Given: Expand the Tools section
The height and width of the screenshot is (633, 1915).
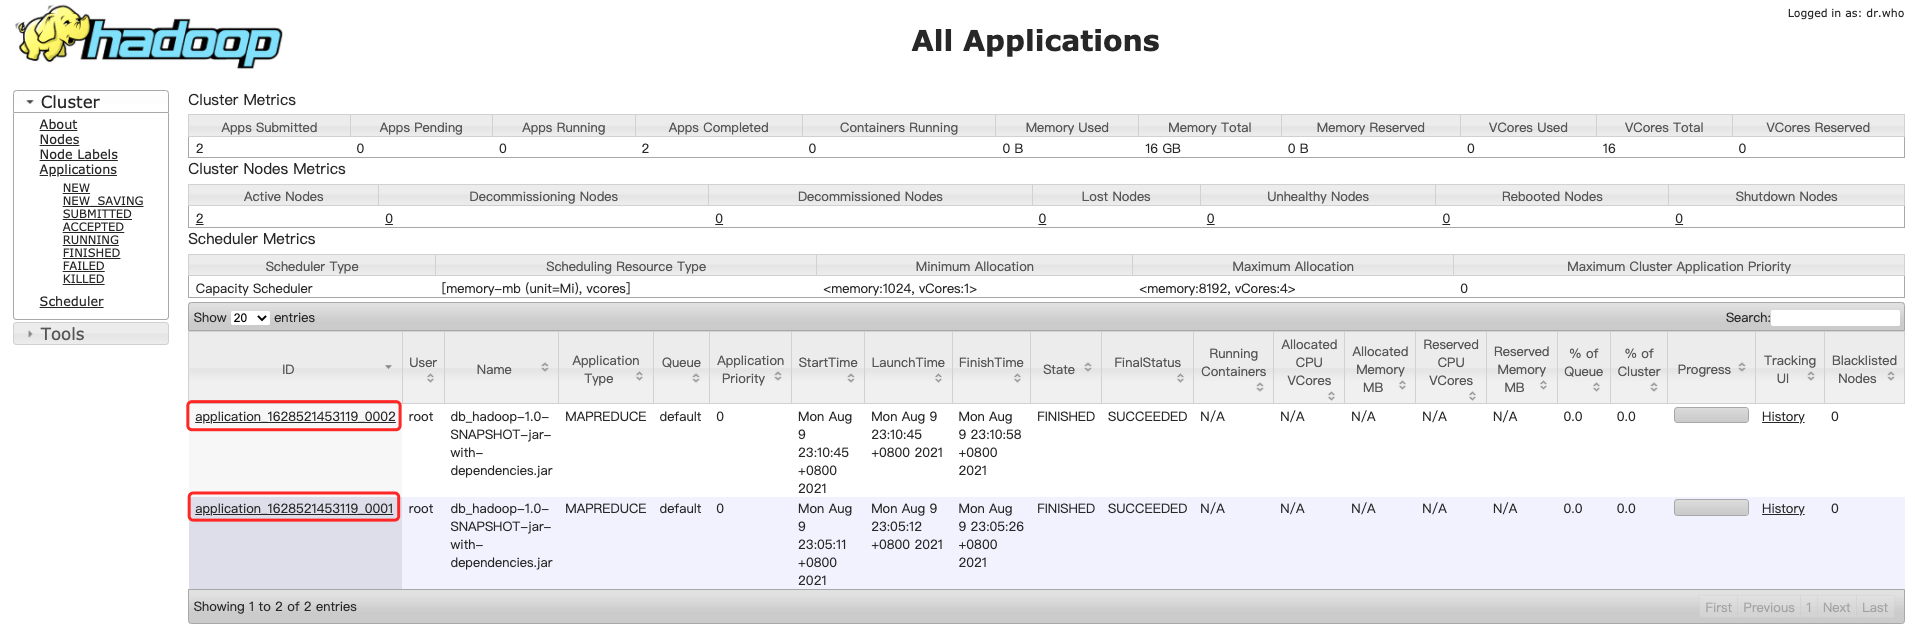Looking at the screenshot, I should [91, 334].
